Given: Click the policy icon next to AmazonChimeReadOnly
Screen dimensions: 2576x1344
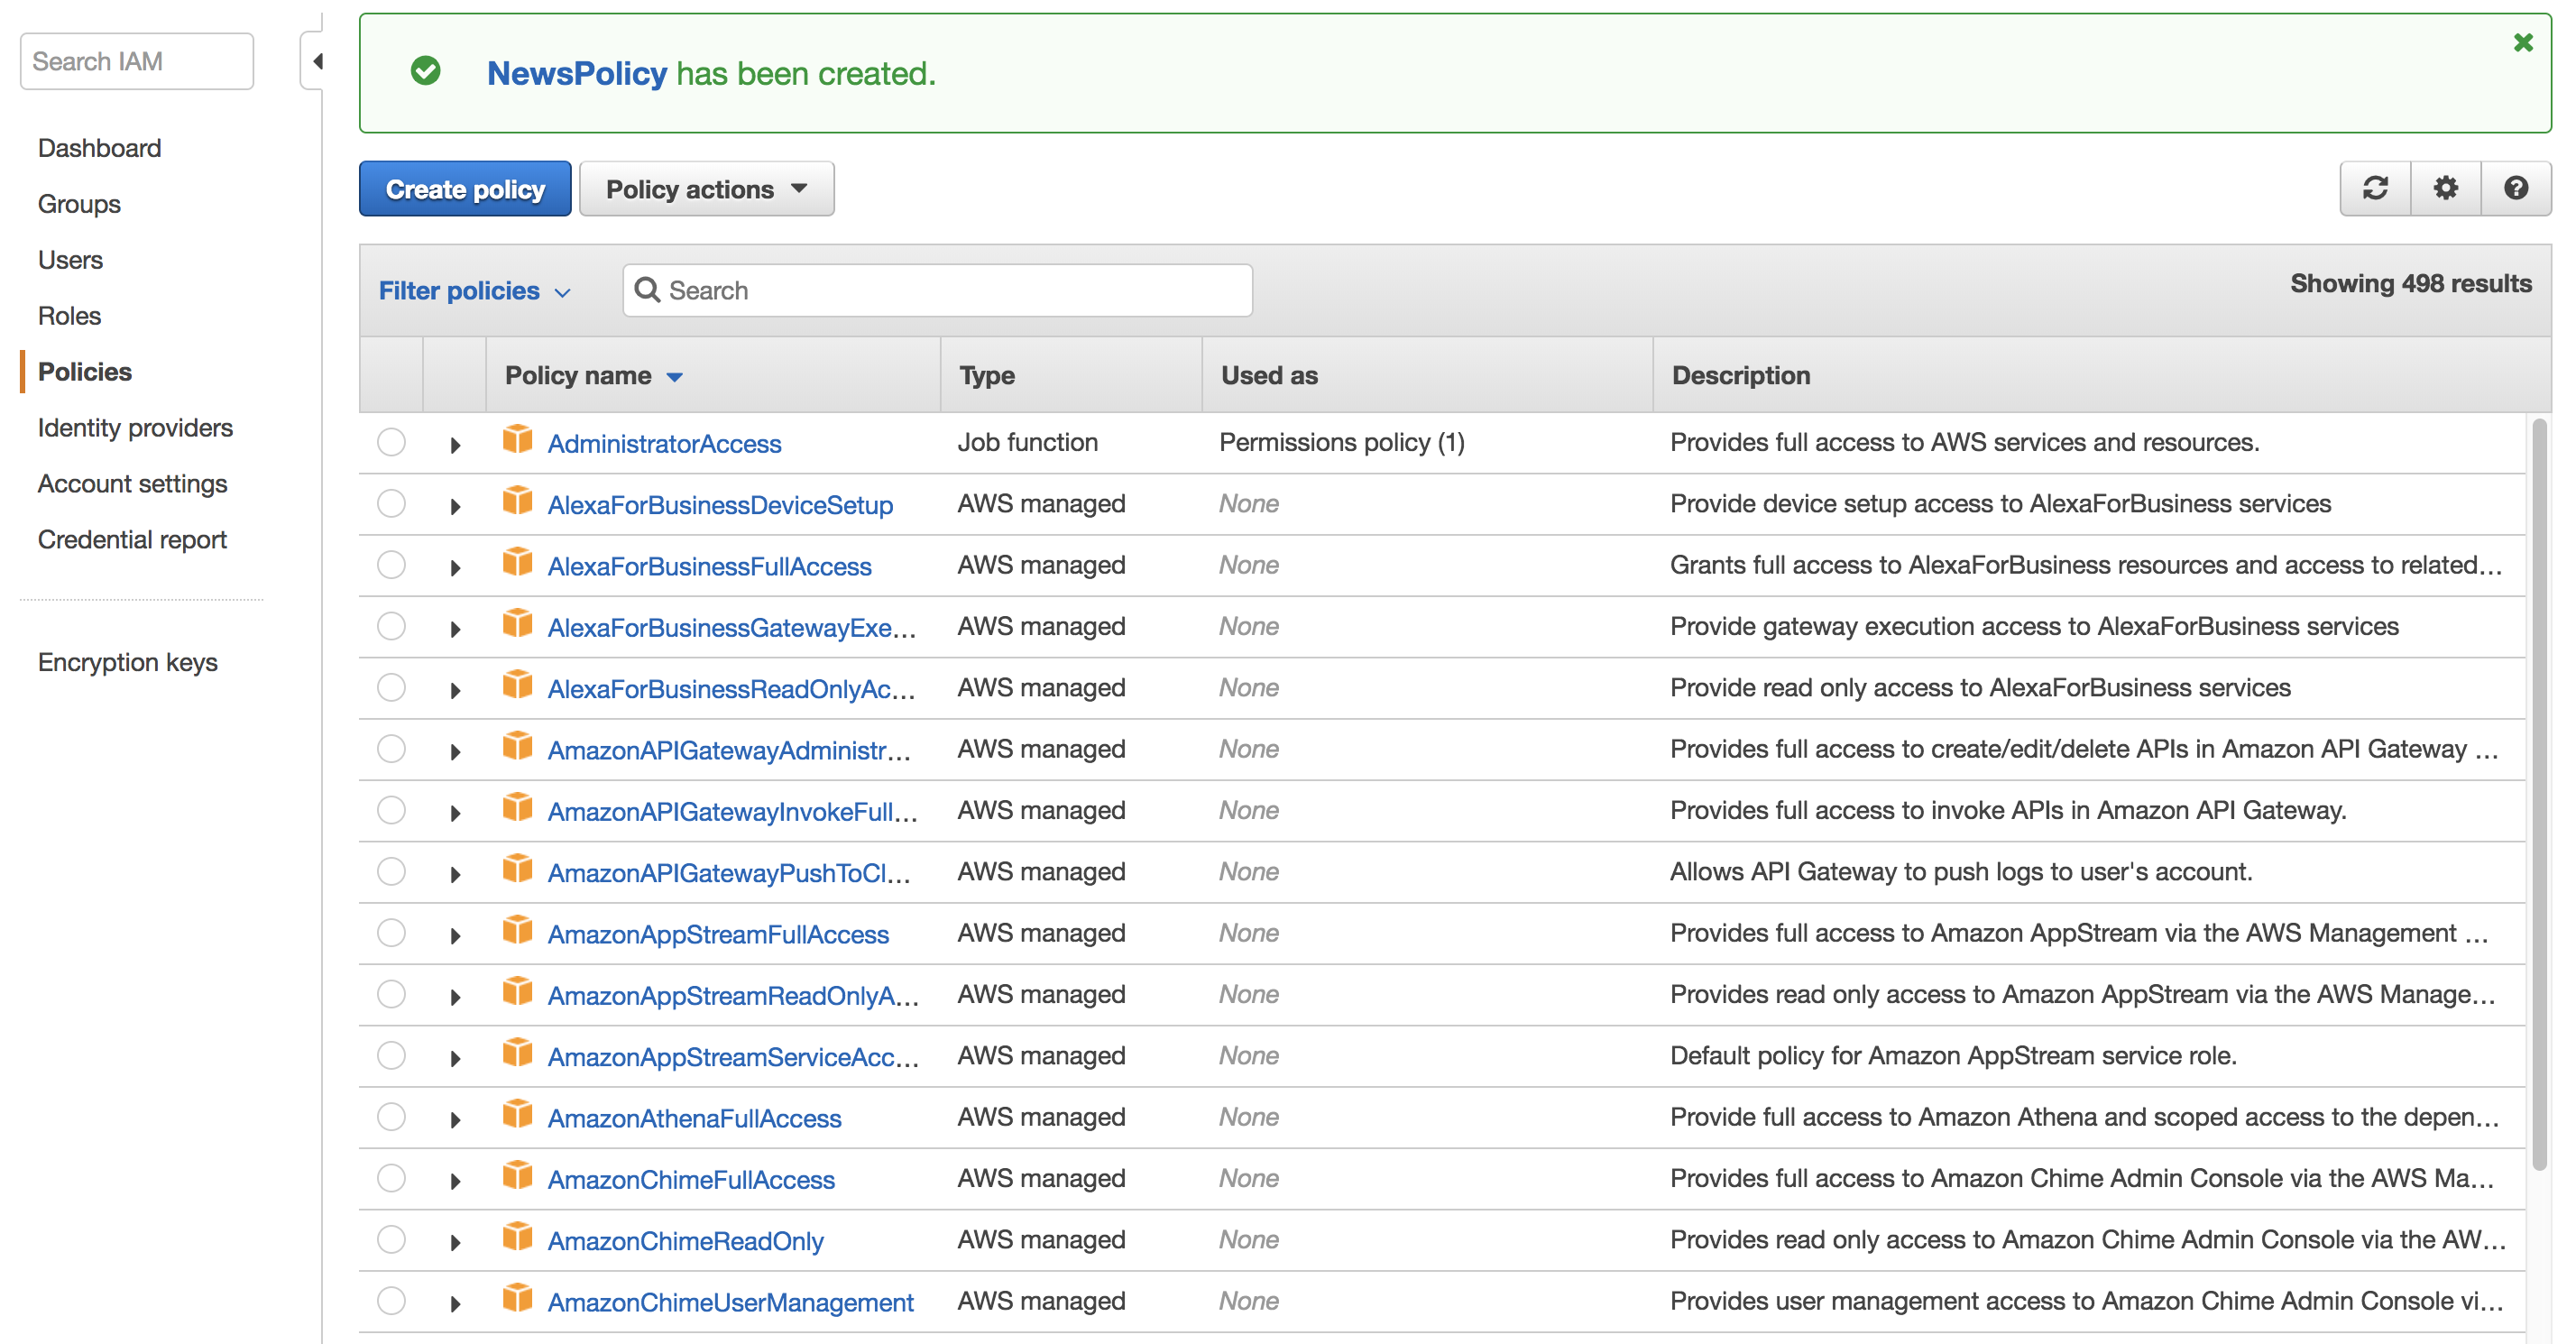Looking at the screenshot, I should pyautogui.click(x=517, y=1237).
